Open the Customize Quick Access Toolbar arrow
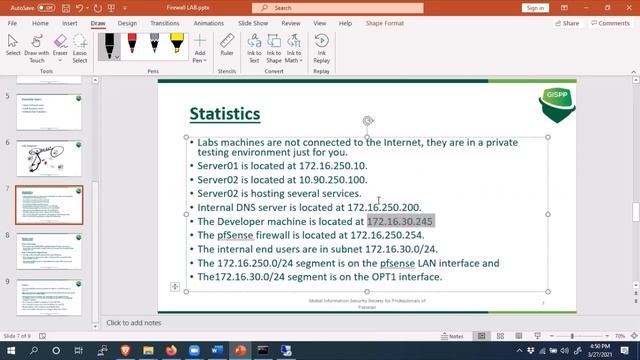Viewport: 640px width, 360px height. pos(125,8)
